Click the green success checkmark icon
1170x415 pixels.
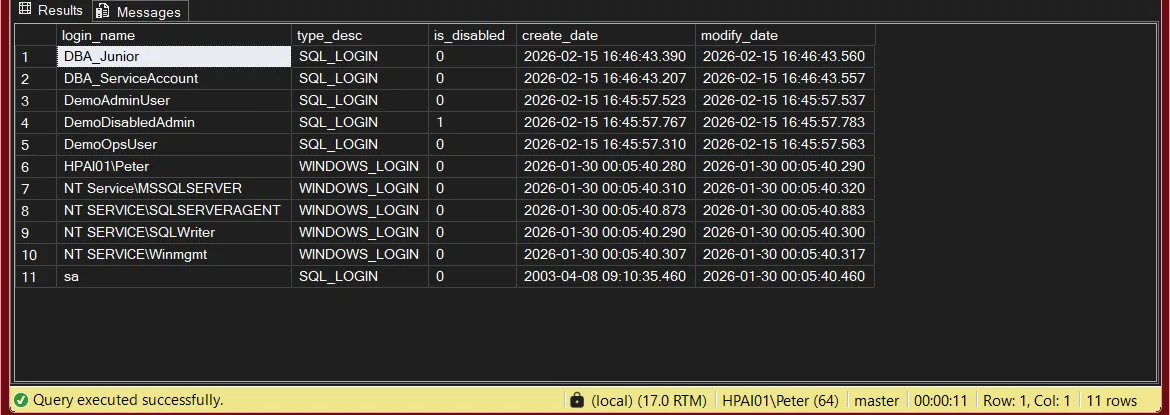point(21,400)
